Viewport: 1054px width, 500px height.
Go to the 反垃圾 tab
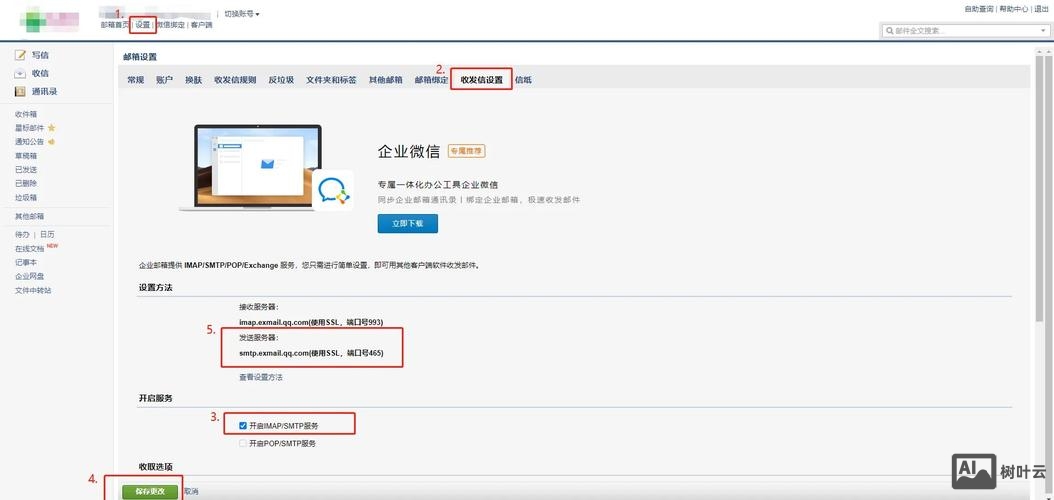click(281, 80)
